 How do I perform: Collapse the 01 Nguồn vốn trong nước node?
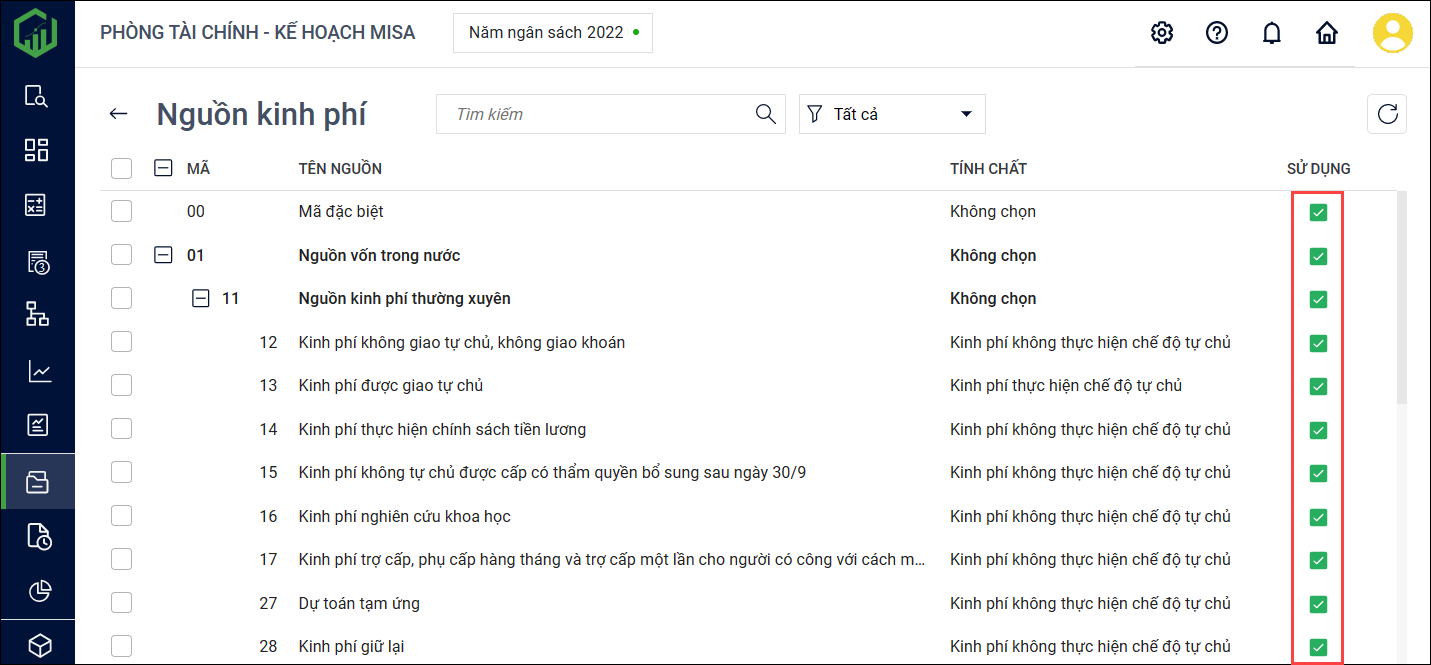point(162,255)
